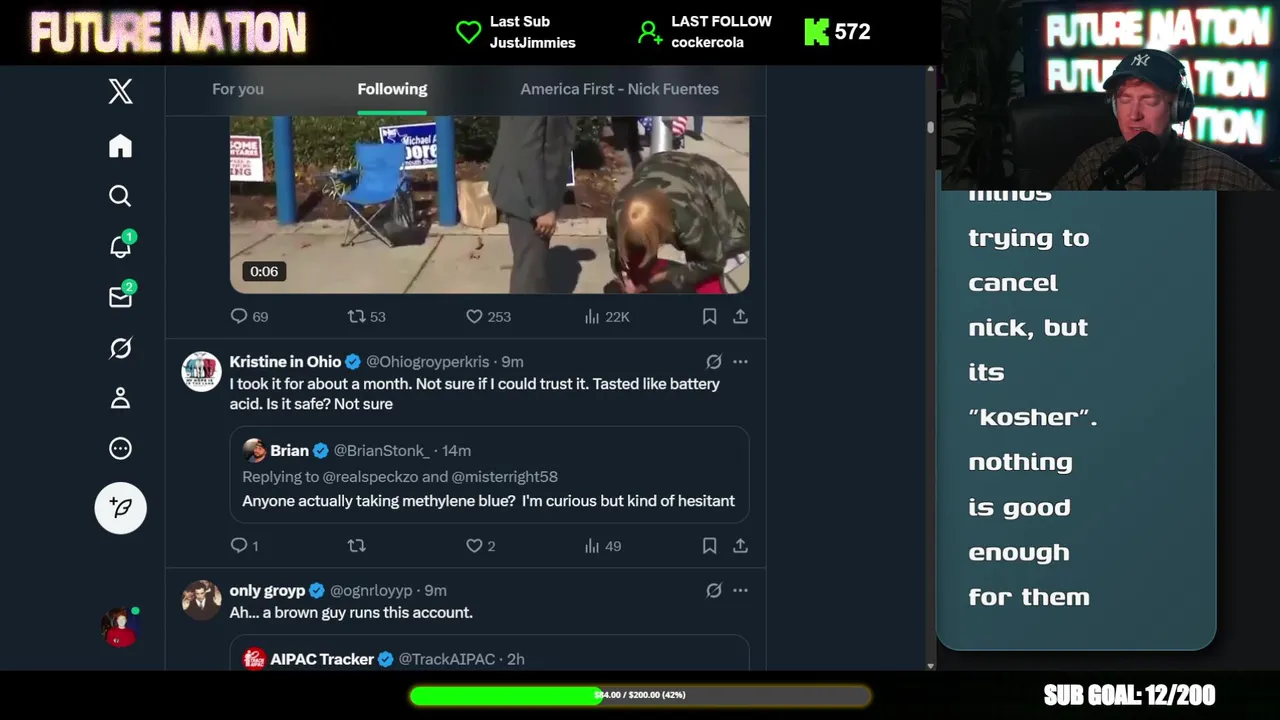Like the video post with 253 likes
Screen dimensions: 1280x720
point(488,316)
